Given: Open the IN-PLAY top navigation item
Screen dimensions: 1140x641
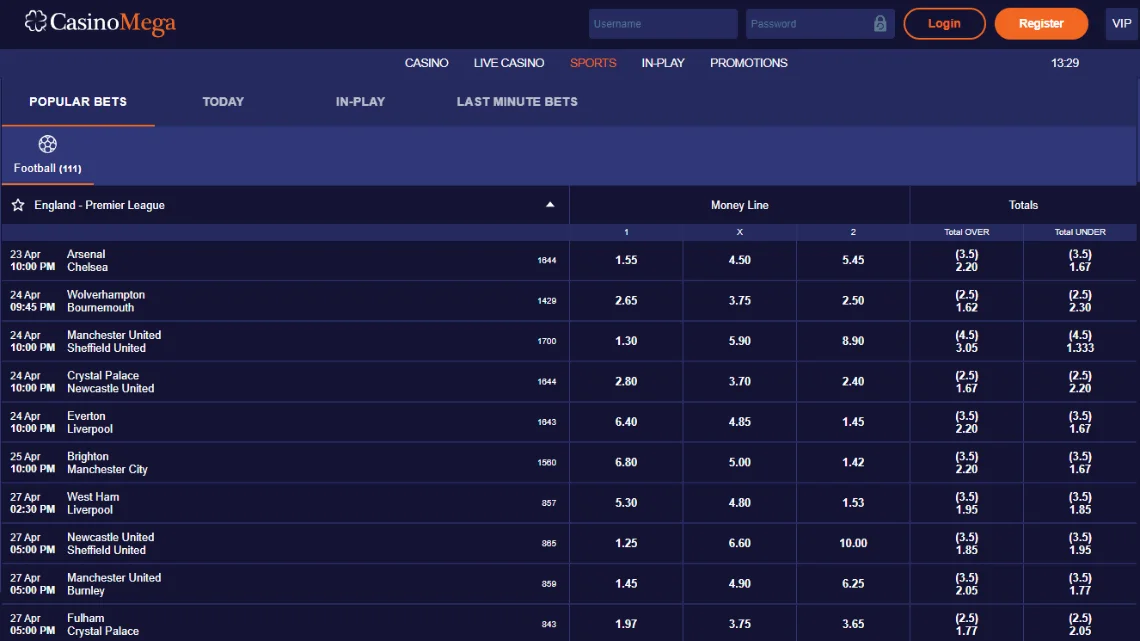Looking at the screenshot, I should pos(663,63).
